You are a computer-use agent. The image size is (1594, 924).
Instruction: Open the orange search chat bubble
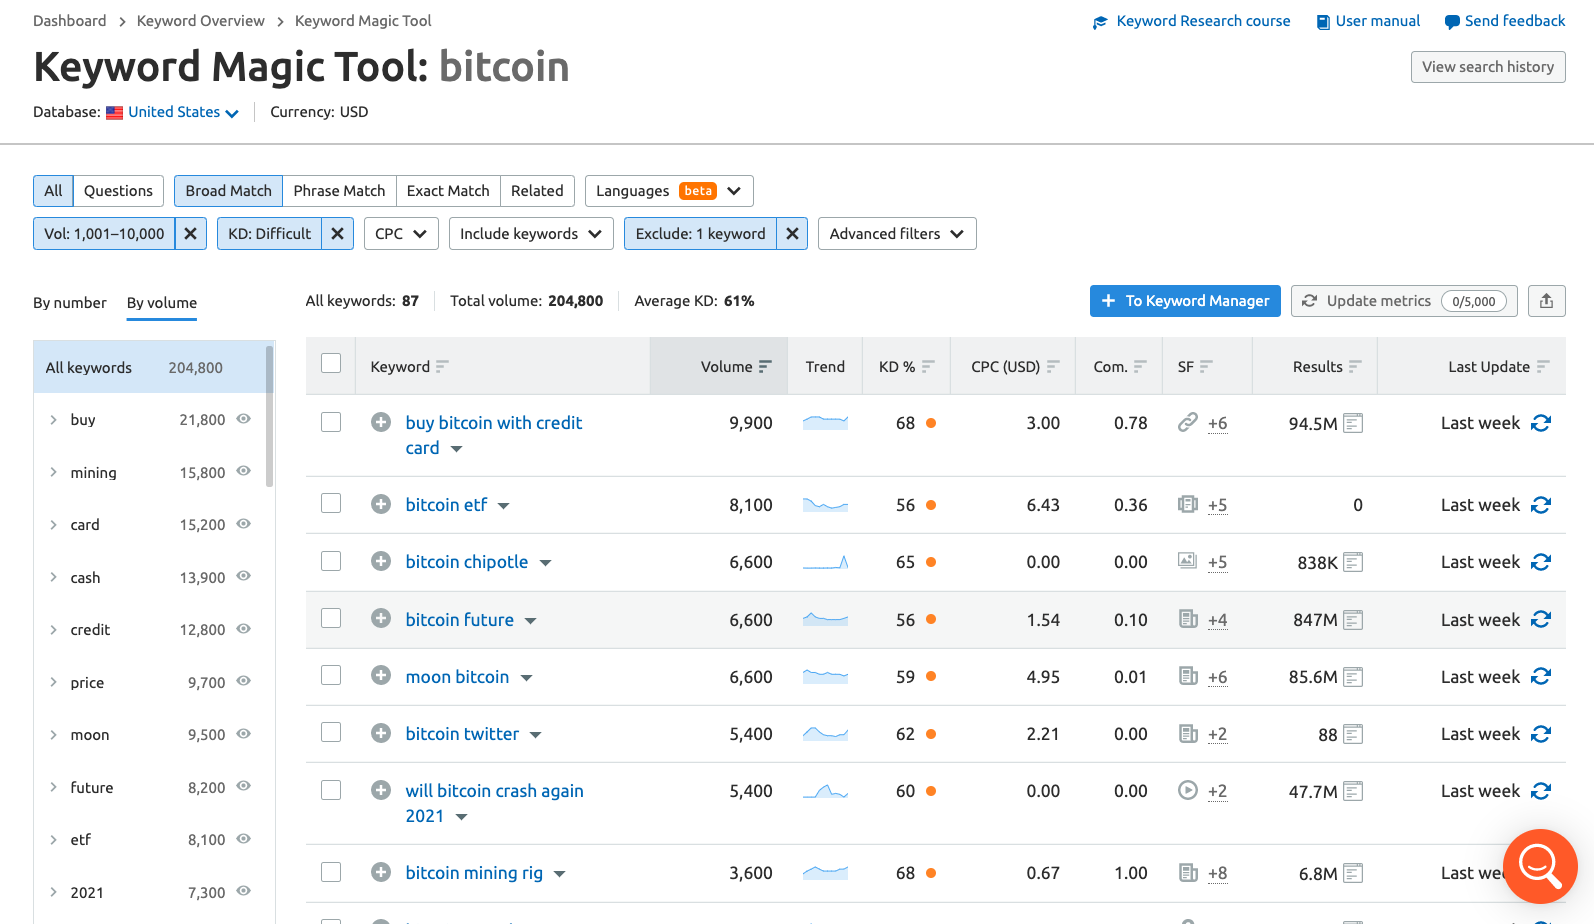(1540, 866)
